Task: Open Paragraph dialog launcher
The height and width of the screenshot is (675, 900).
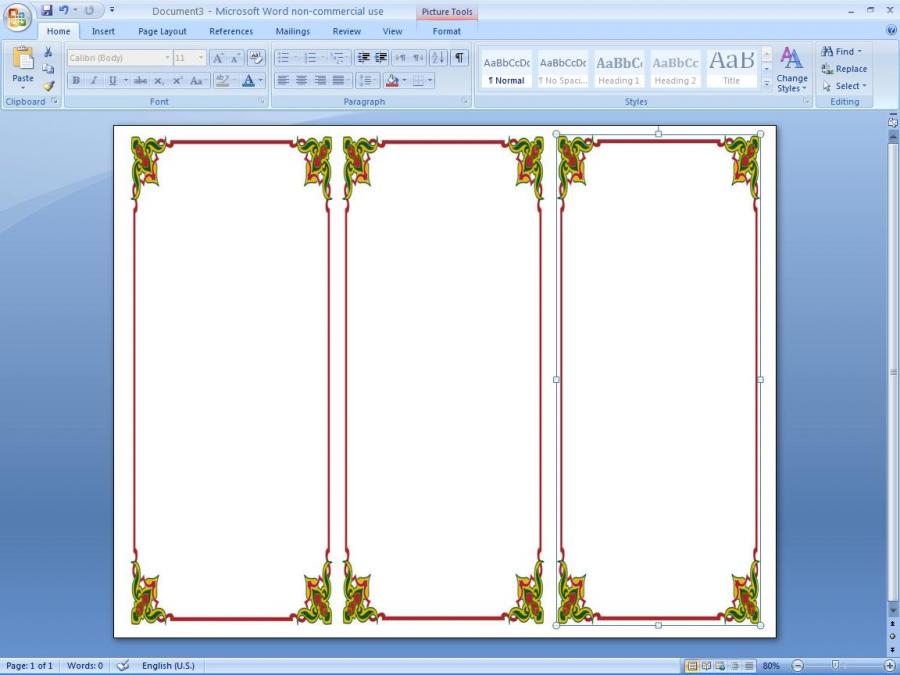Action: 464,102
